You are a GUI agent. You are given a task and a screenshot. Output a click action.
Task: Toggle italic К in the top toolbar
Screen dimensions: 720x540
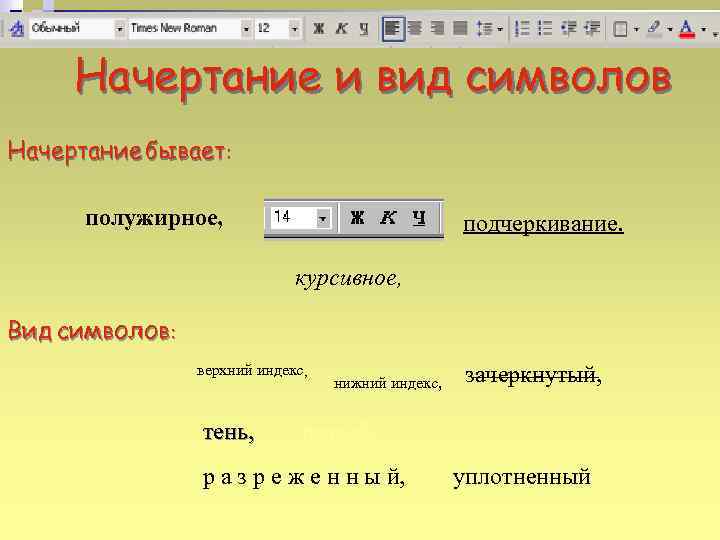click(341, 28)
